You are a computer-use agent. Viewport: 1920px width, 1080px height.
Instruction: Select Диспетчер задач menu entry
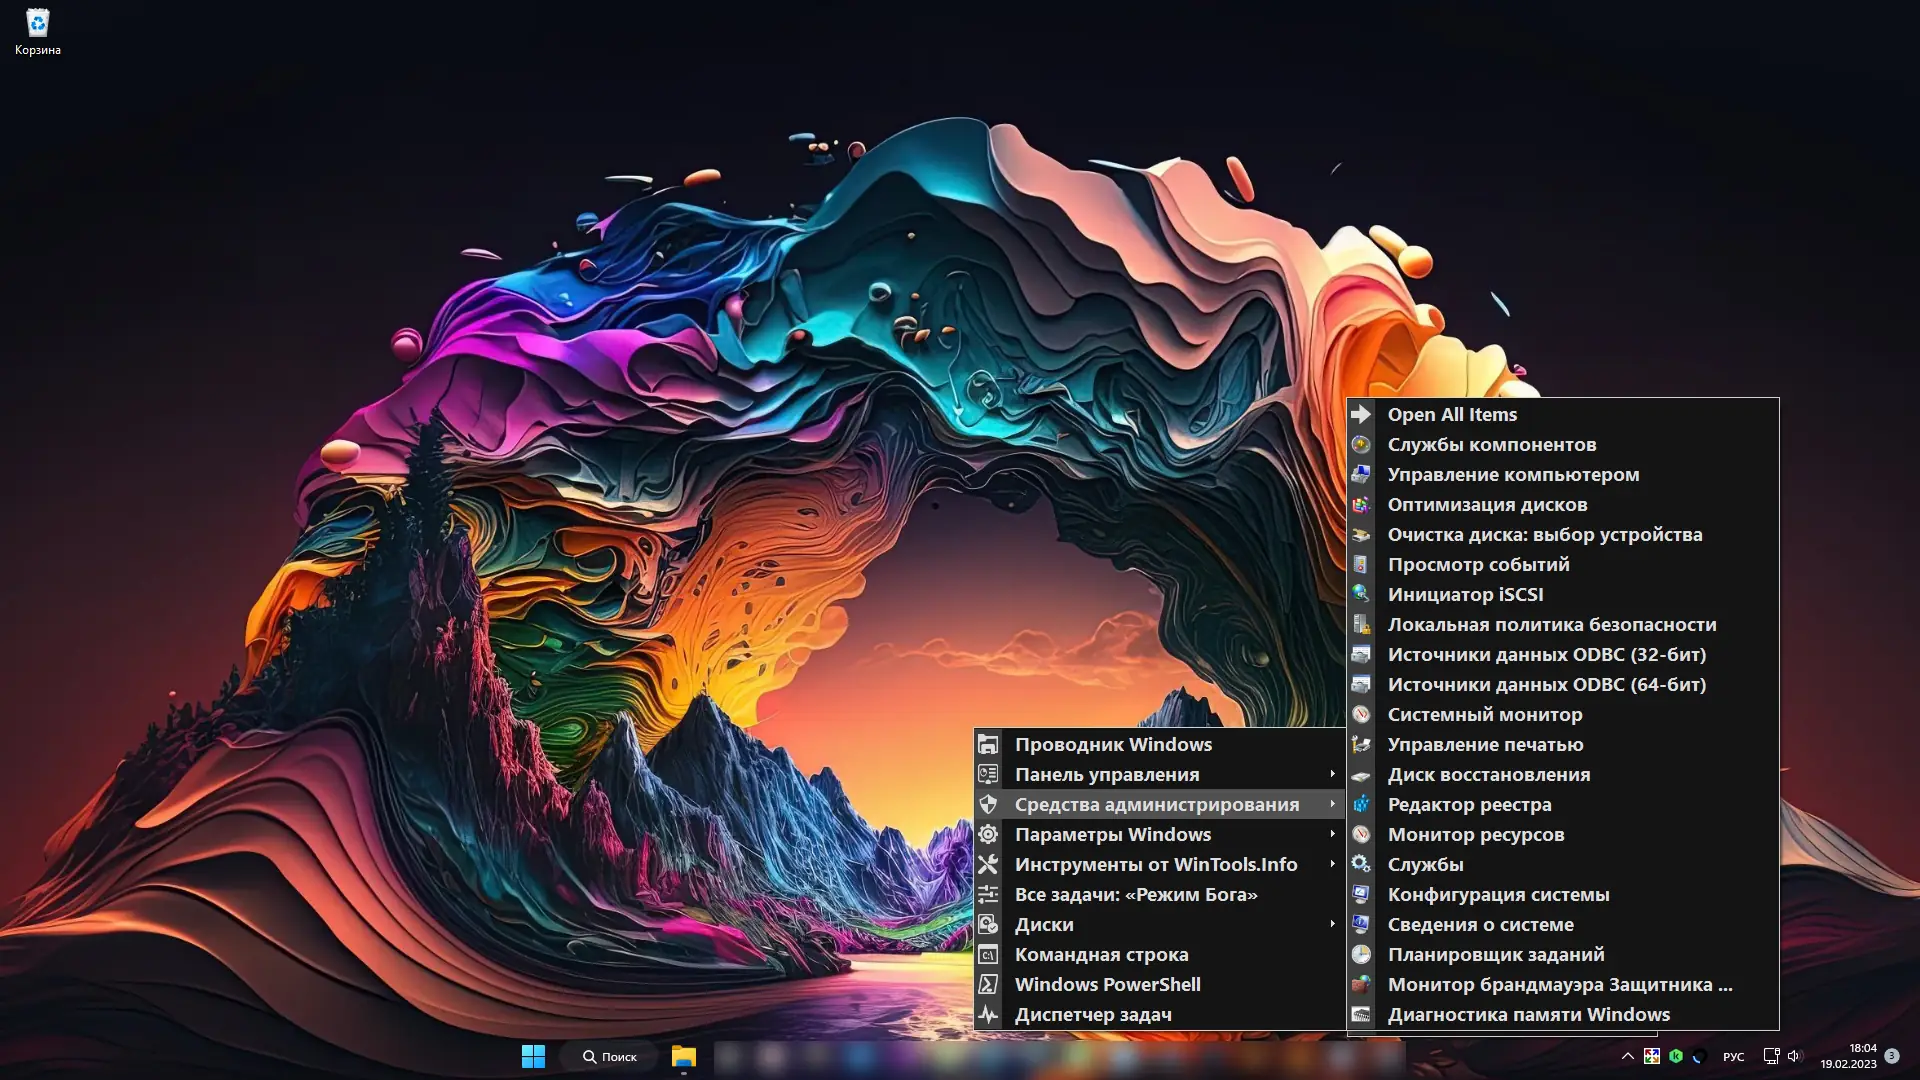point(1092,1014)
